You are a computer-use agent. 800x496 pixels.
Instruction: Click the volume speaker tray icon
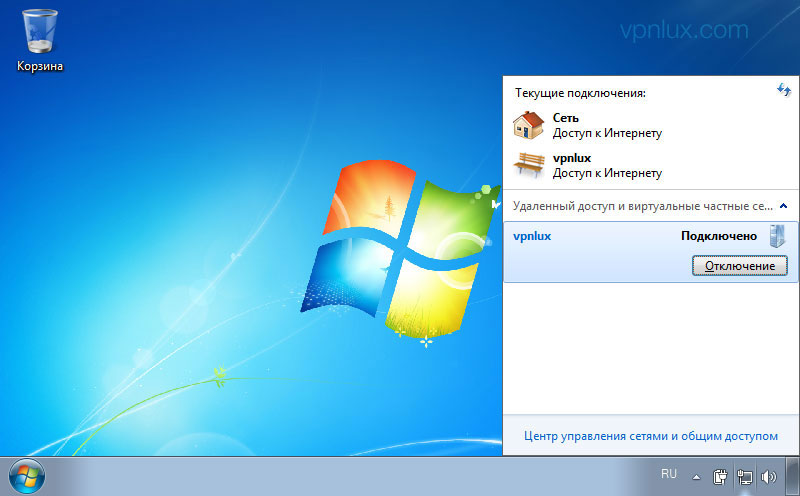(x=768, y=477)
